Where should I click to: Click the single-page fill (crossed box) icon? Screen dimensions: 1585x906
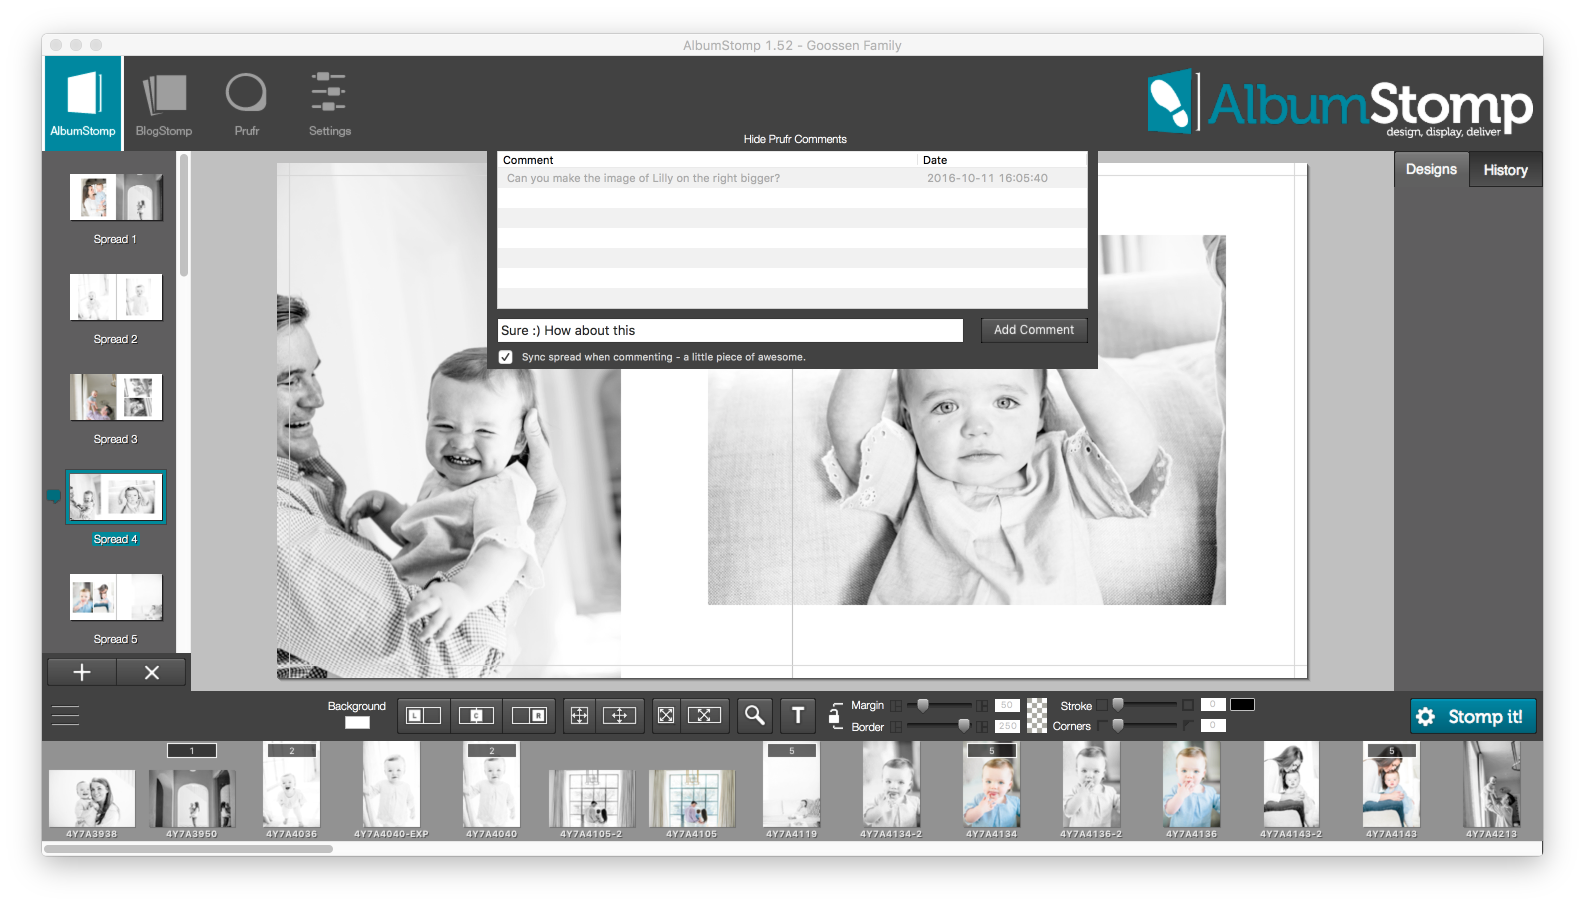coord(666,715)
